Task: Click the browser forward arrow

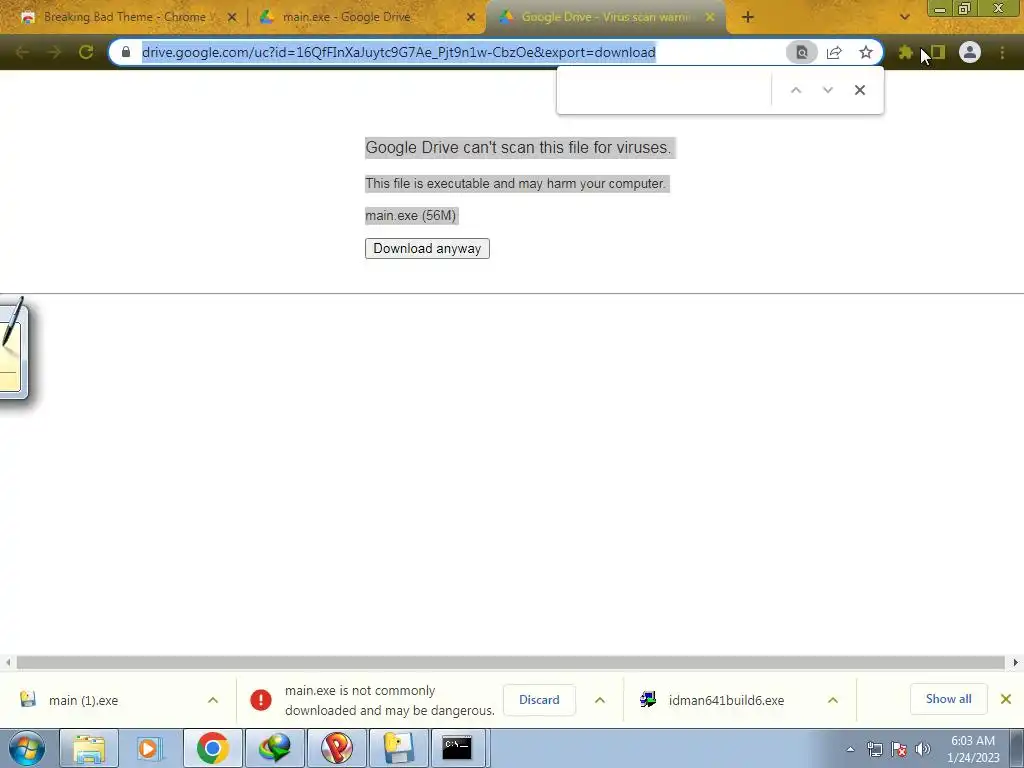Action: 54,52
